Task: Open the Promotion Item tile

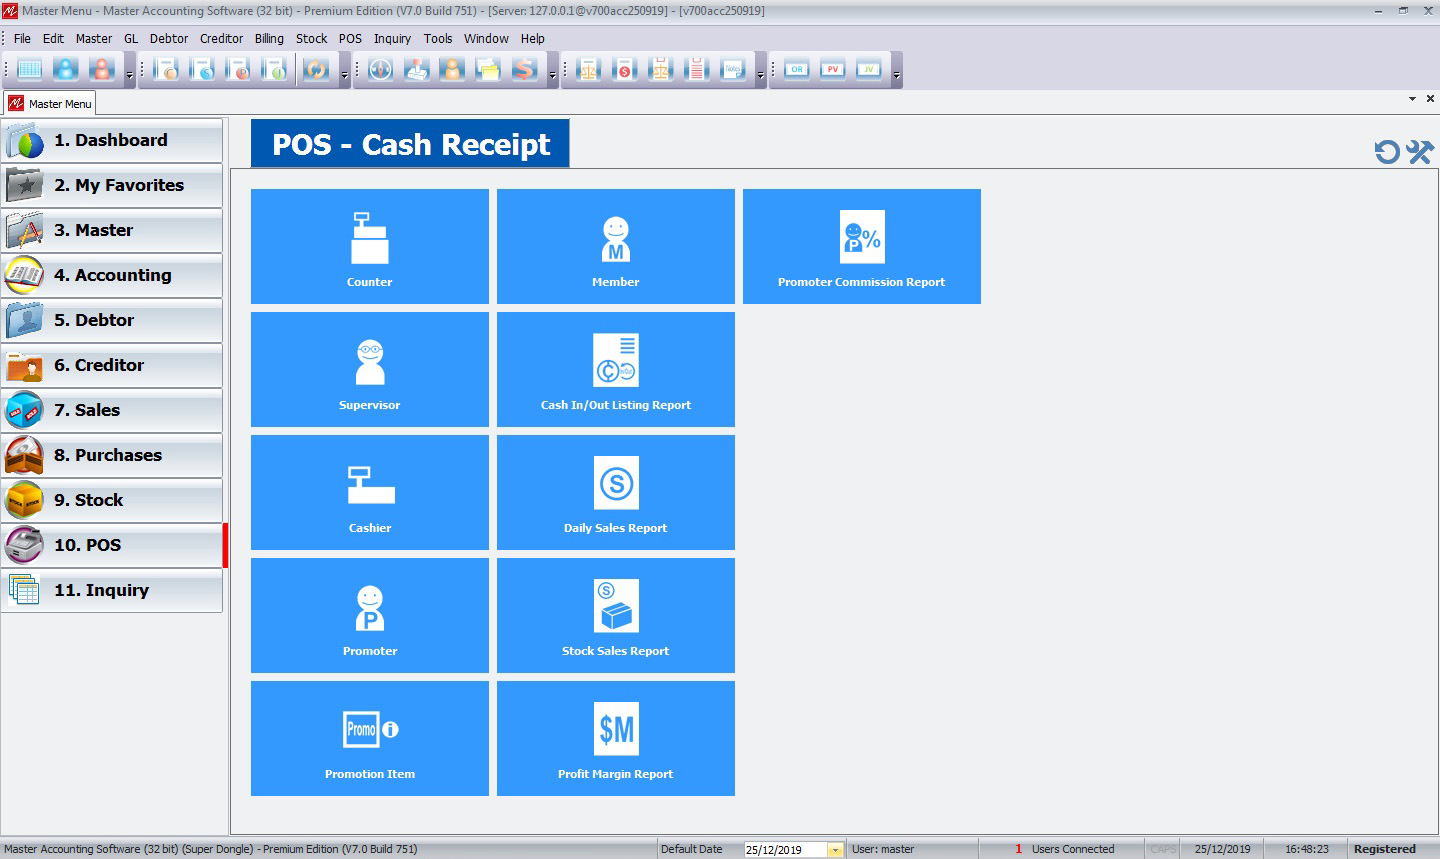Action: click(x=369, y=738)
